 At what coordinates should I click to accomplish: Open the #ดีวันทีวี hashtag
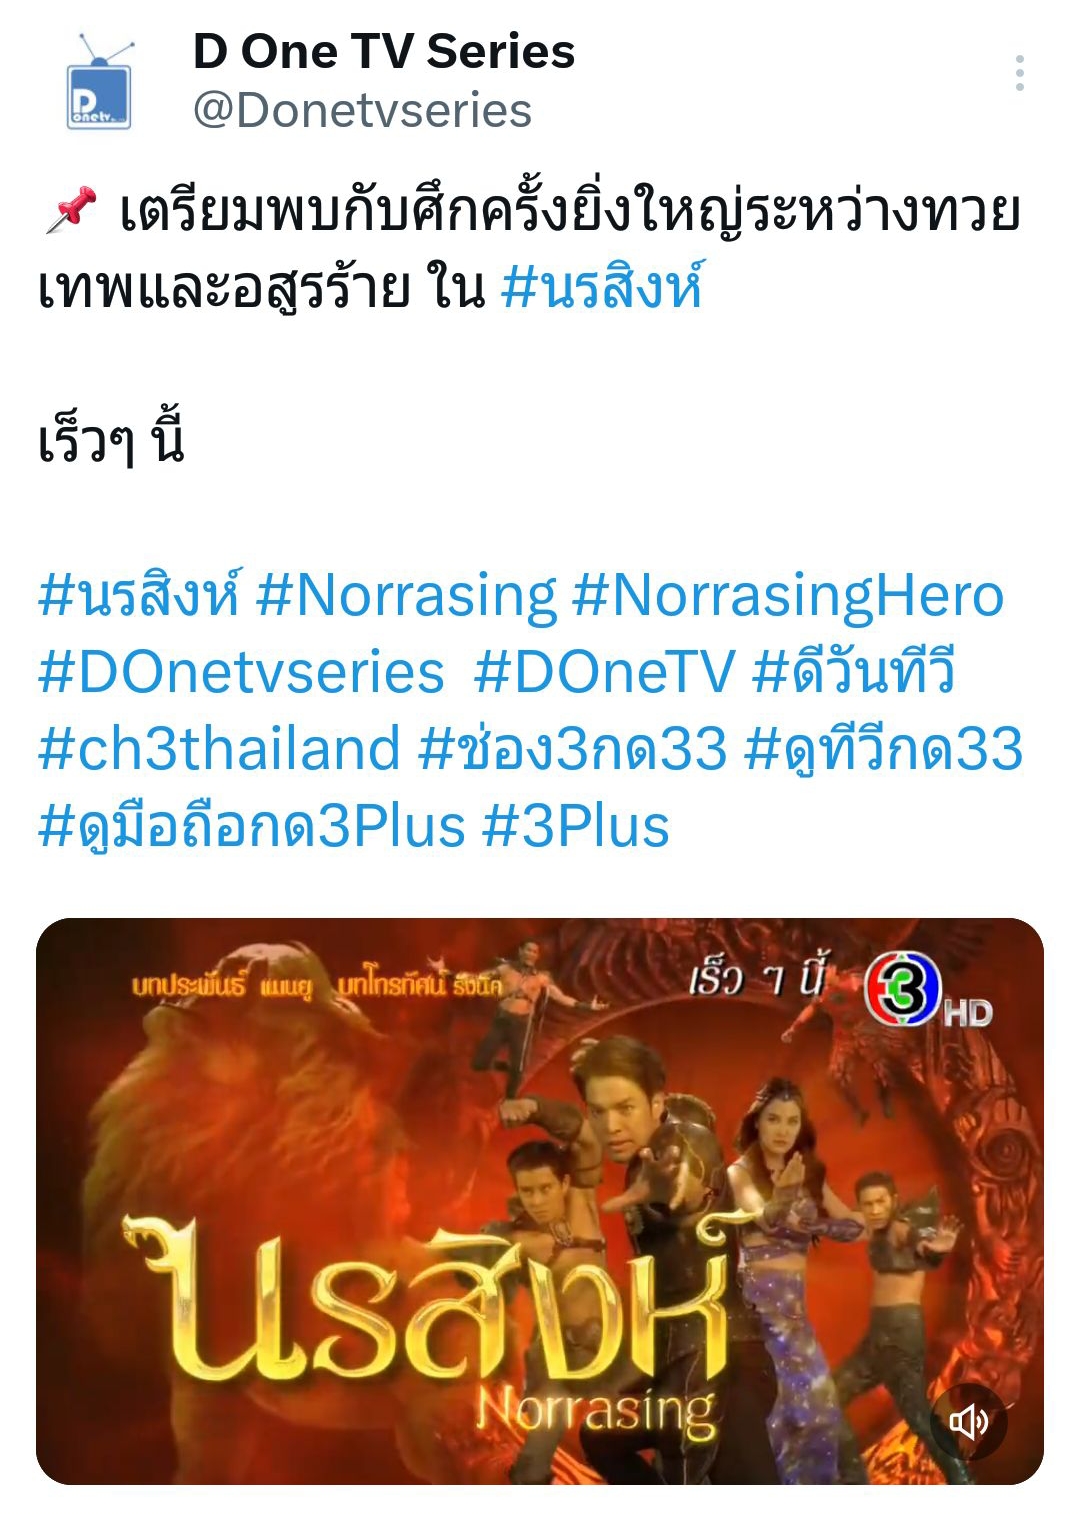(x=853, y=670)
